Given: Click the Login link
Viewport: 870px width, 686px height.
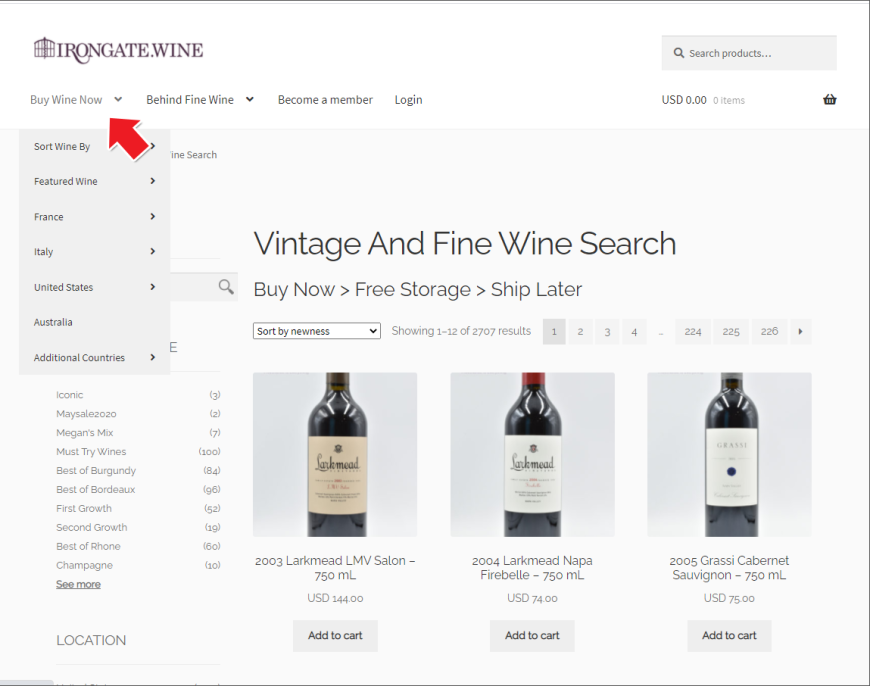Looking at the screenshot, I should 408,100.
